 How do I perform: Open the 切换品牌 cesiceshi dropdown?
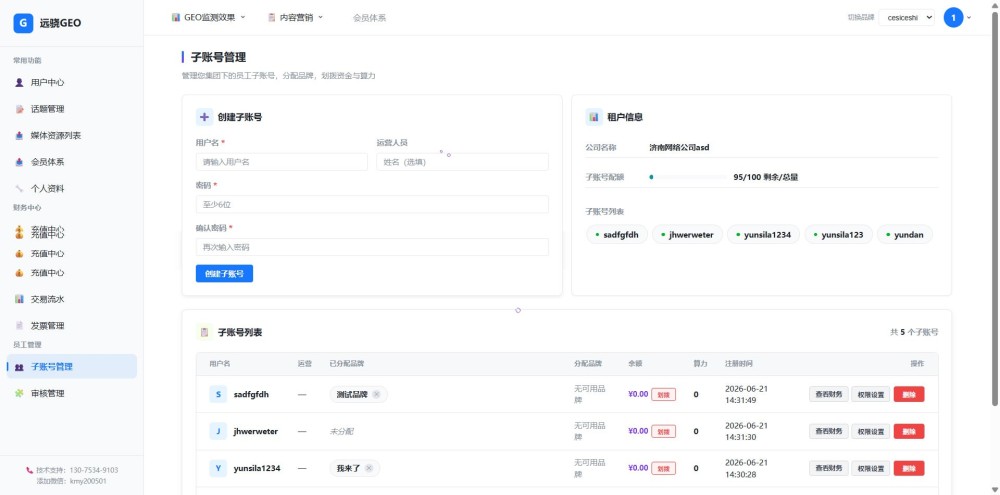[906, 18]
